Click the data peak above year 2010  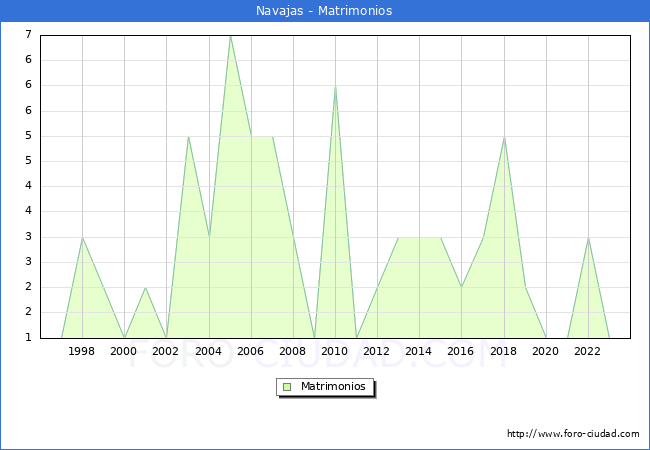(335, 87)
